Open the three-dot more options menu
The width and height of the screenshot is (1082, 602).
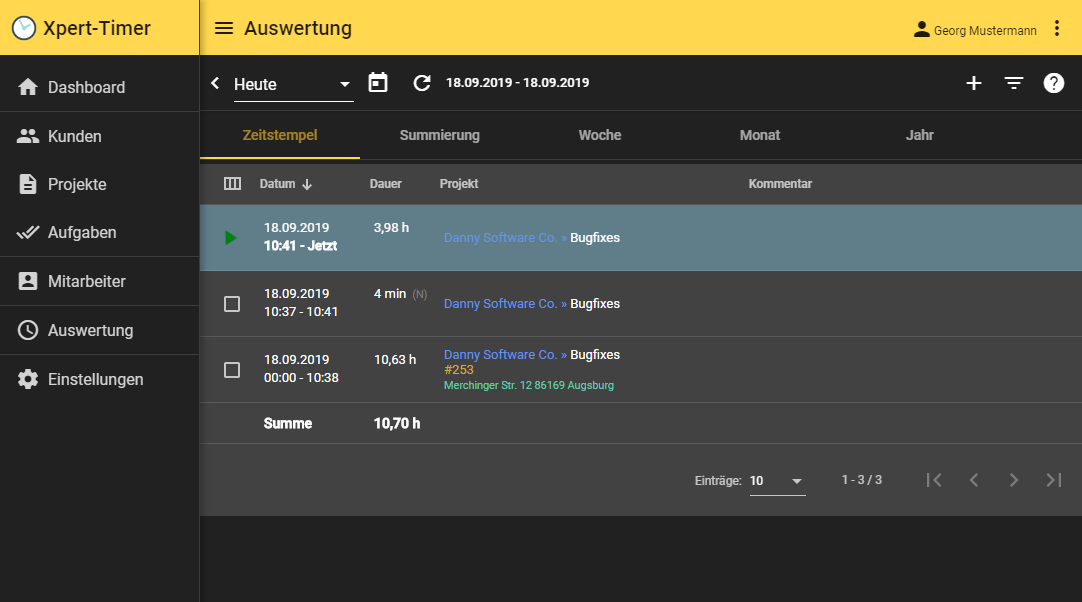pyautogui.click(x=1057, y=29)
